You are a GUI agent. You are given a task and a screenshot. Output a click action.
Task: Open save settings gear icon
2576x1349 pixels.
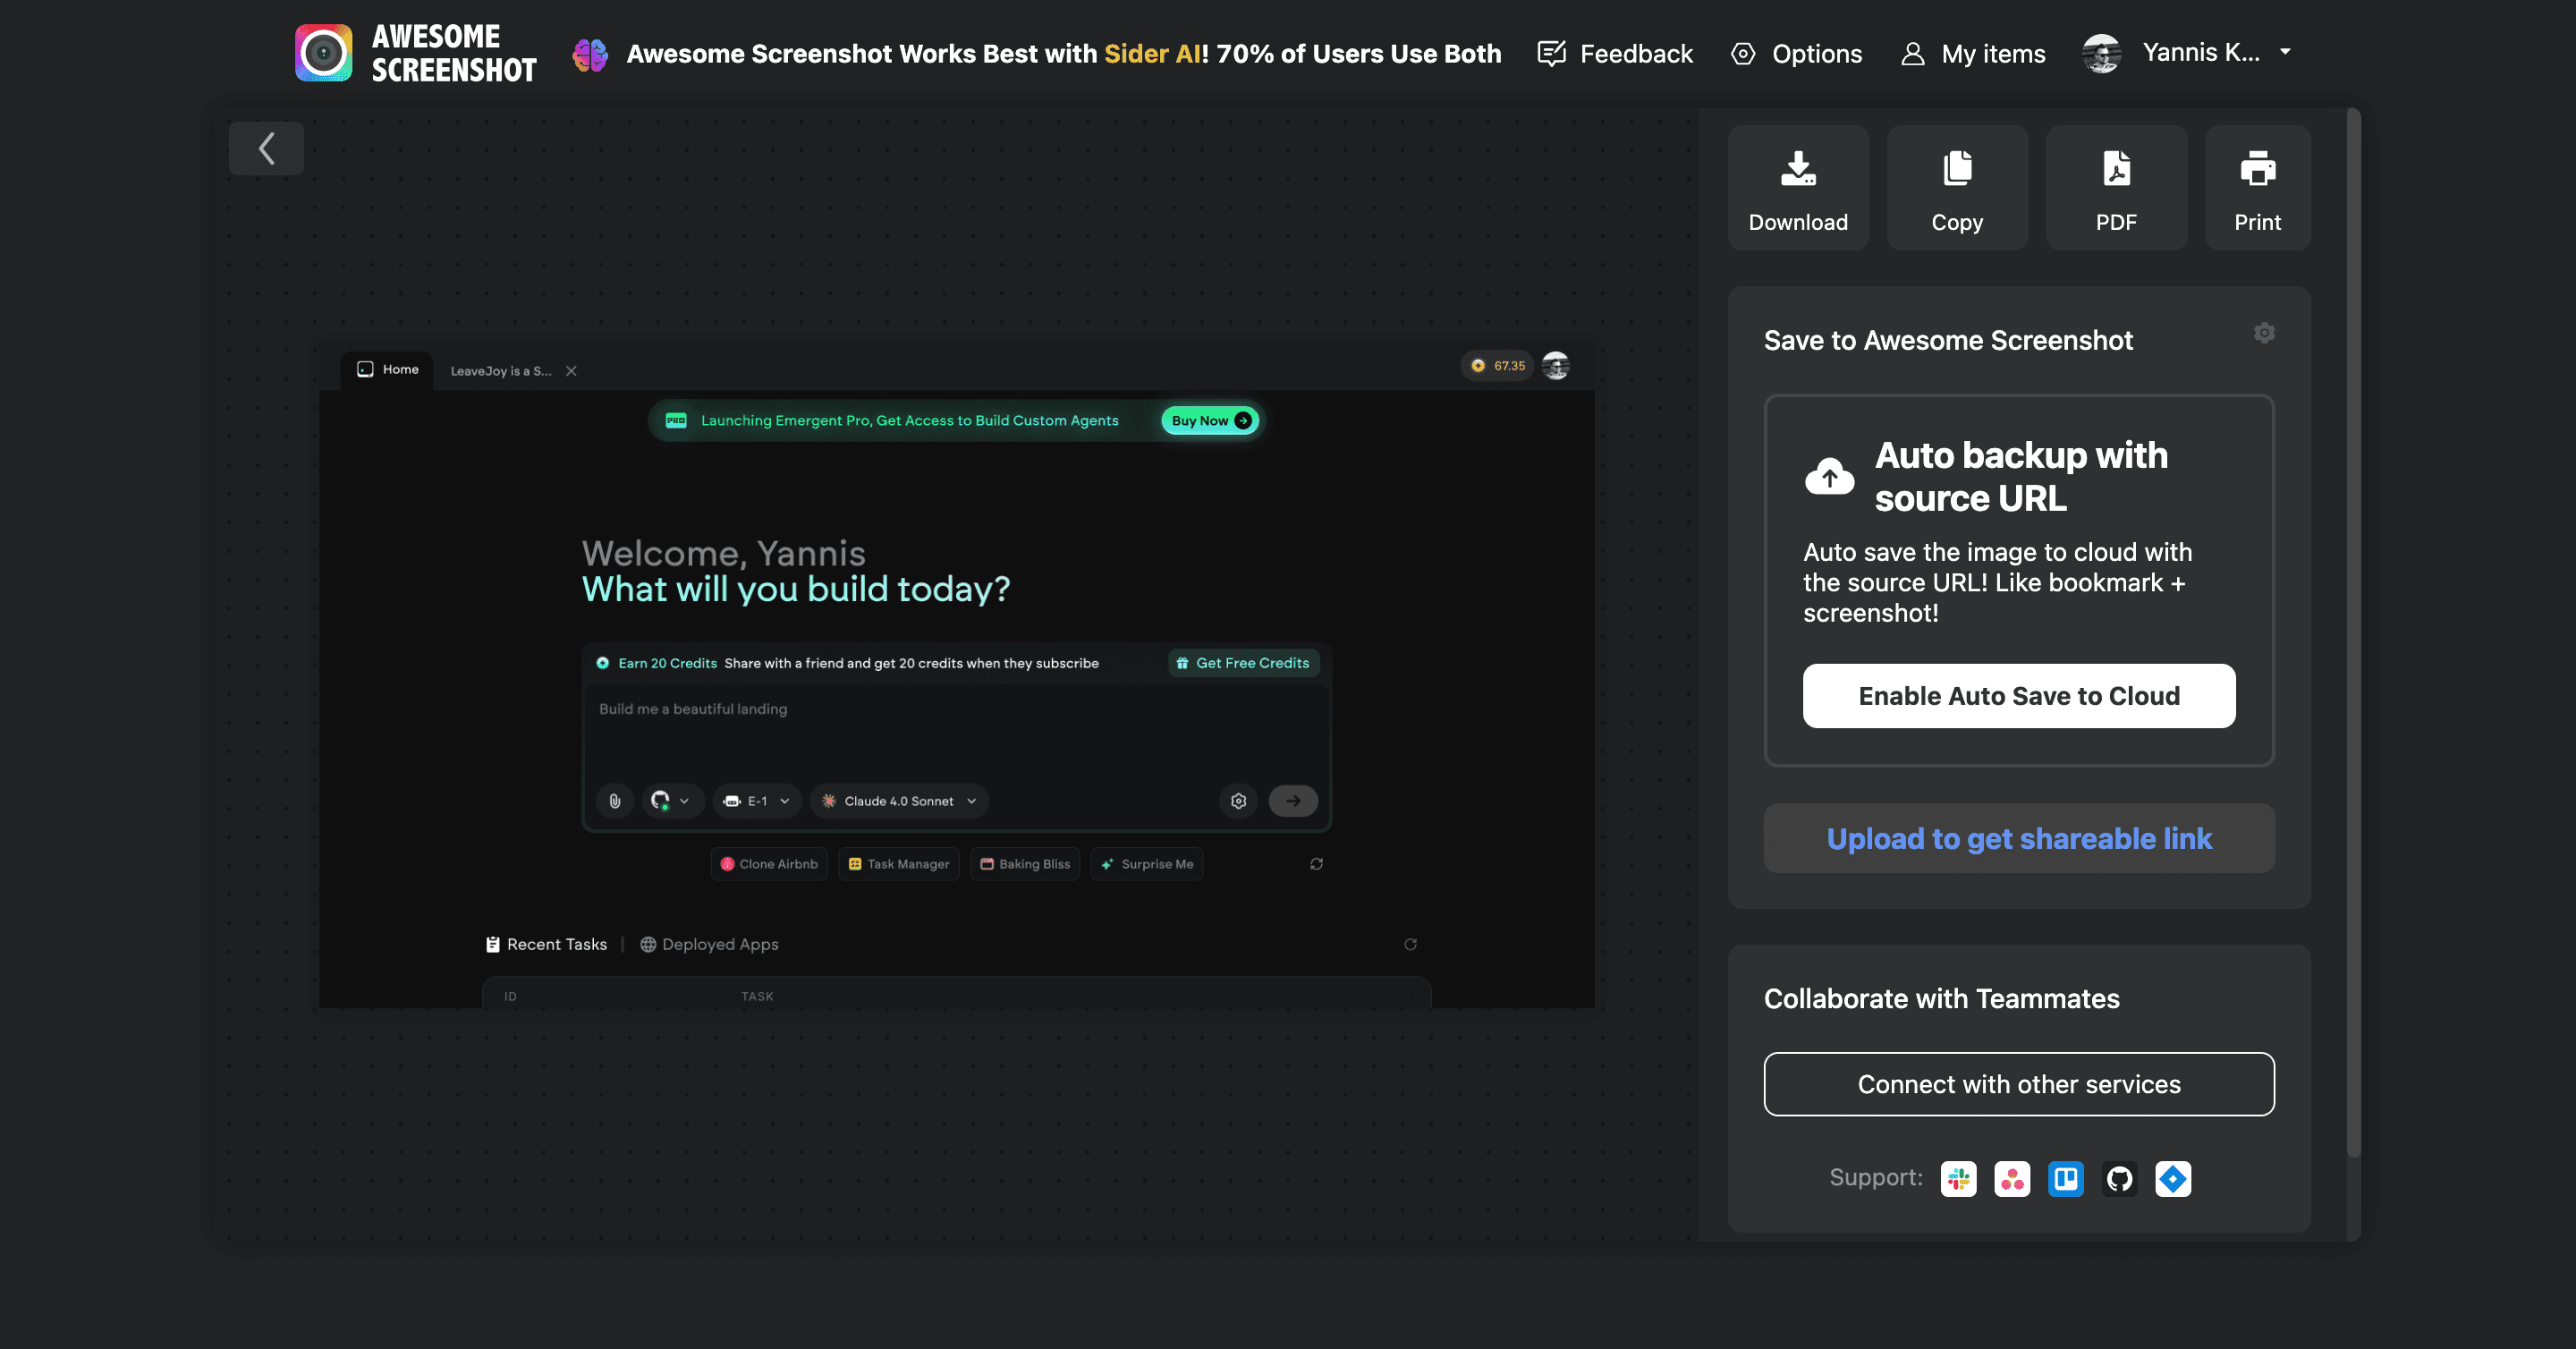click(x=2264, y=333)
